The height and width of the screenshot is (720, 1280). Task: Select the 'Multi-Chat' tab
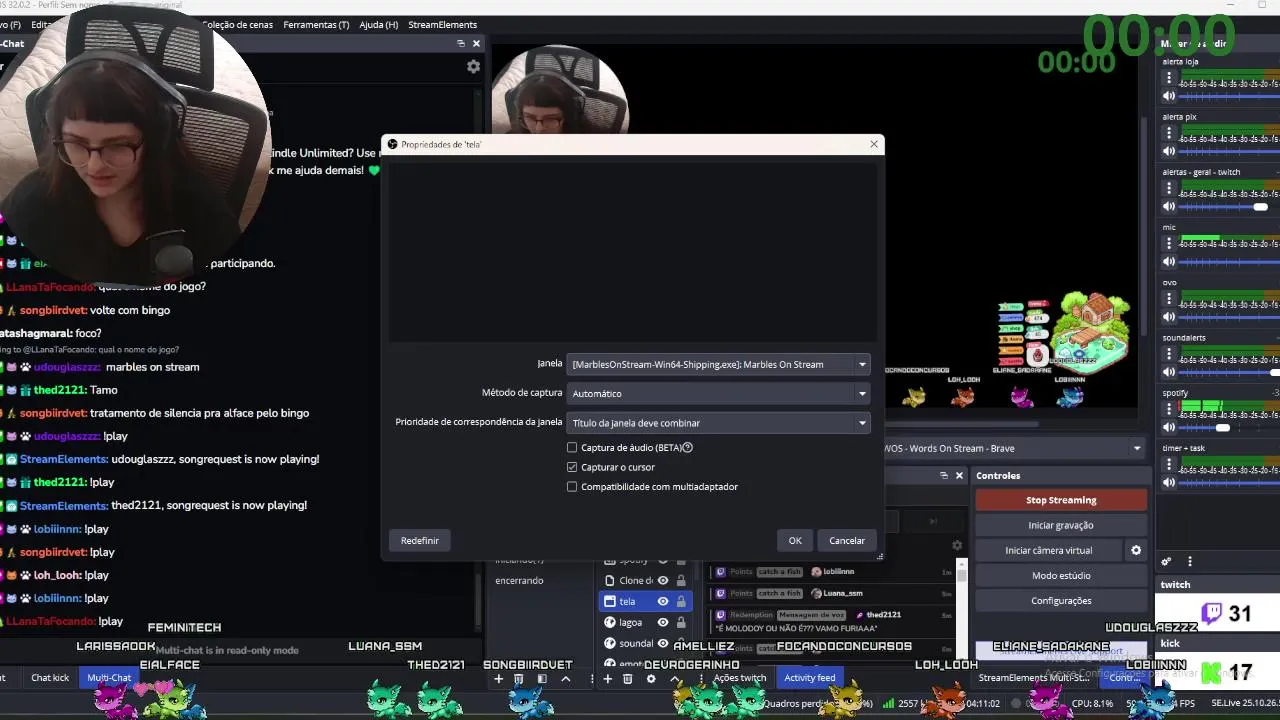[x=109, y=678]
